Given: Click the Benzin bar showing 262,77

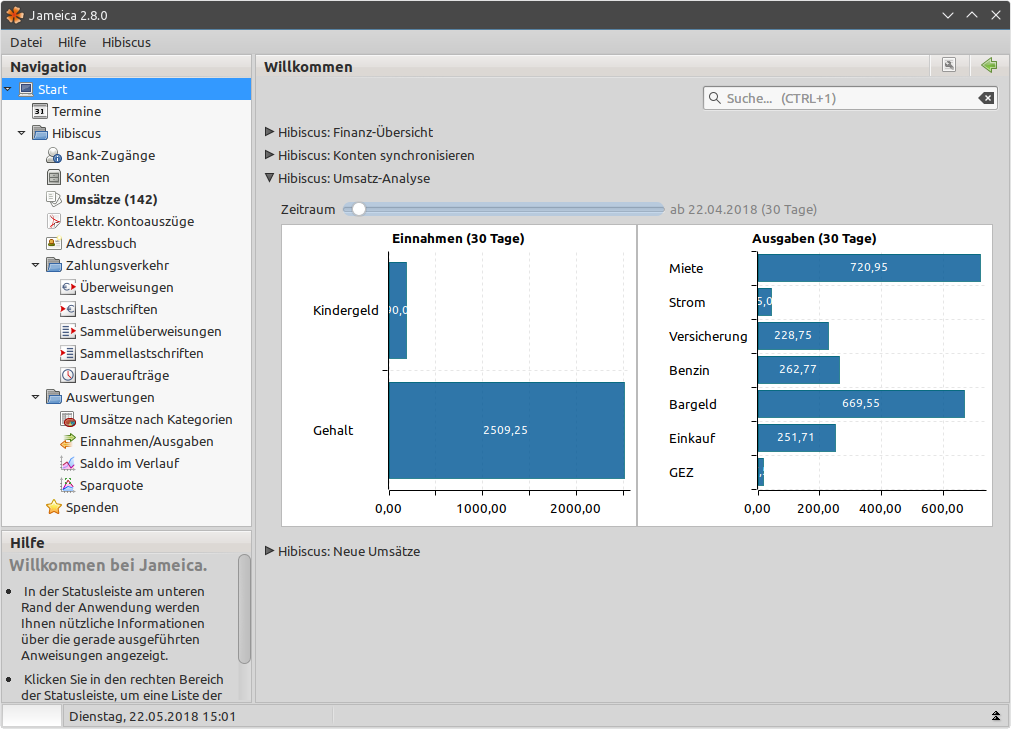Looking at the screenshot, I should pyautogui.click(x=799, y=369).
